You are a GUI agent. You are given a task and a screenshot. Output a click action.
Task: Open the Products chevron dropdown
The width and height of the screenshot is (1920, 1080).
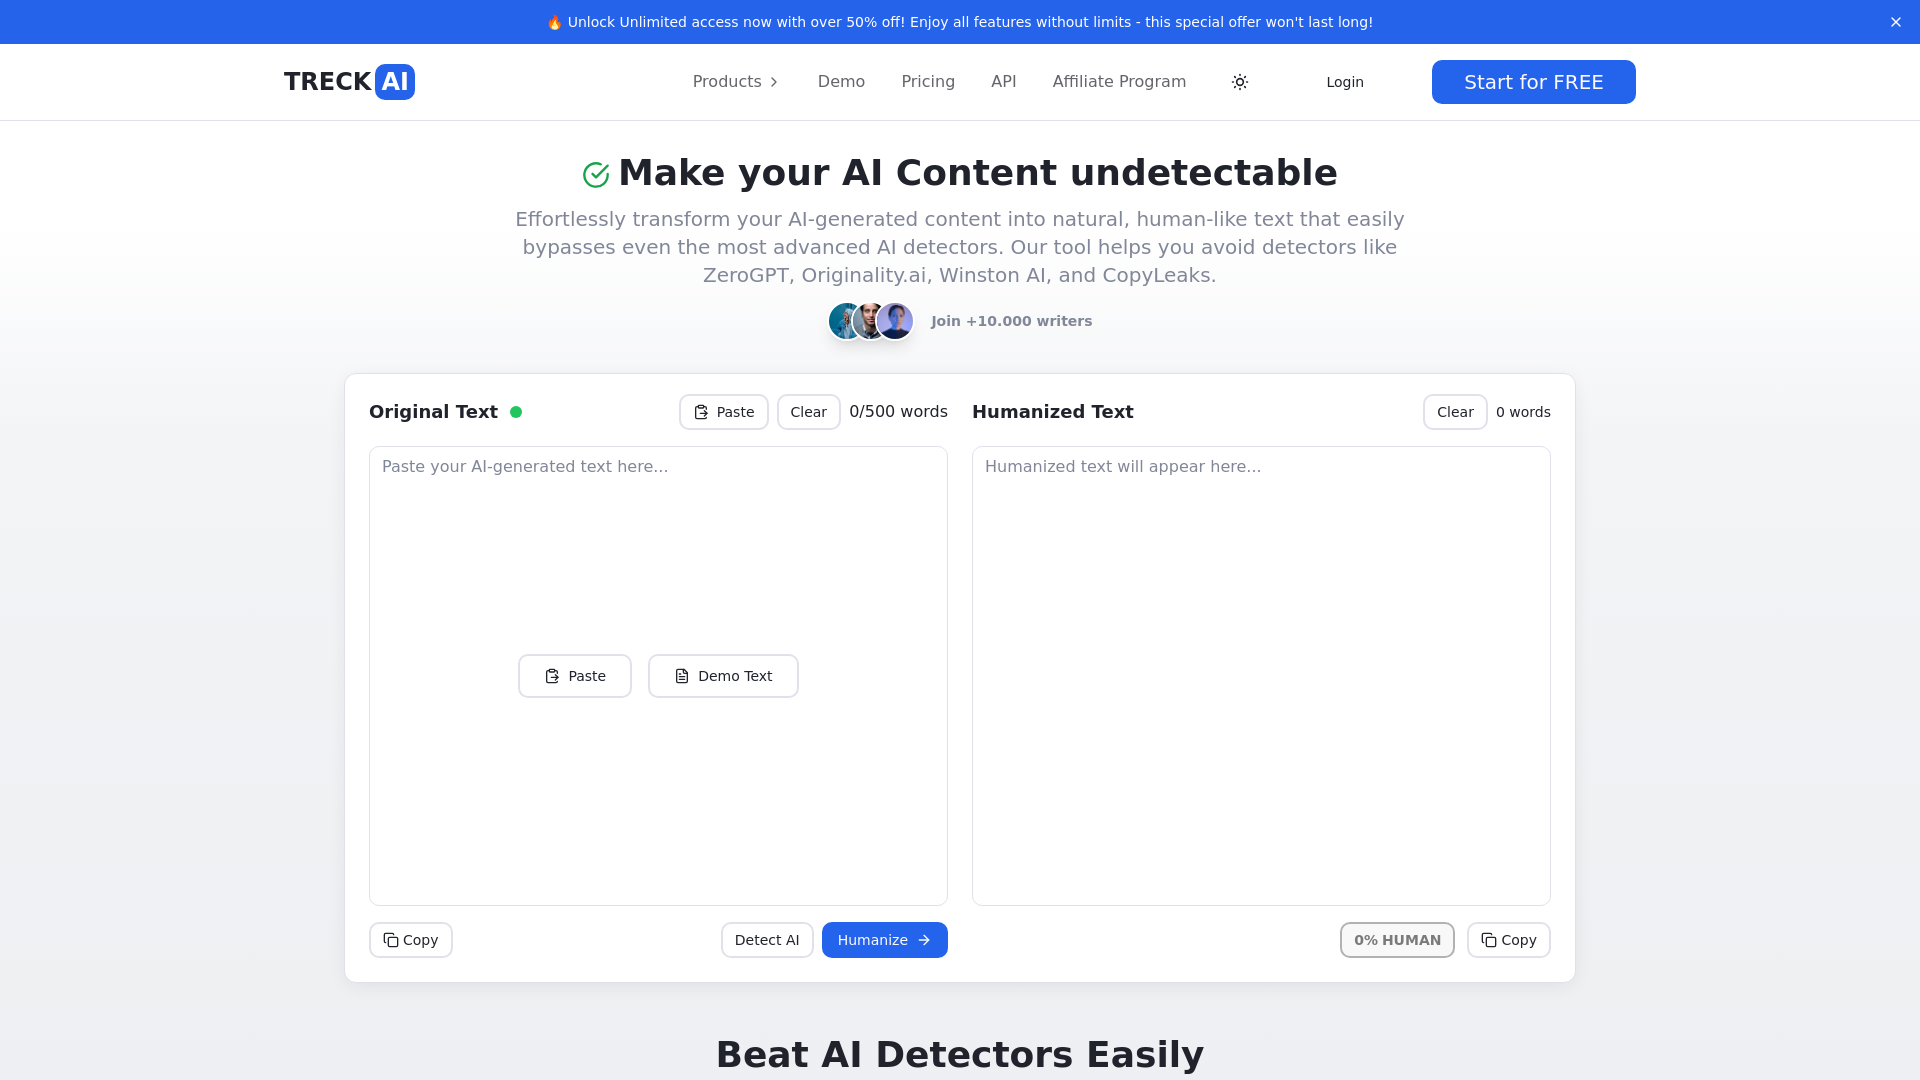click(x=774, y=82)
